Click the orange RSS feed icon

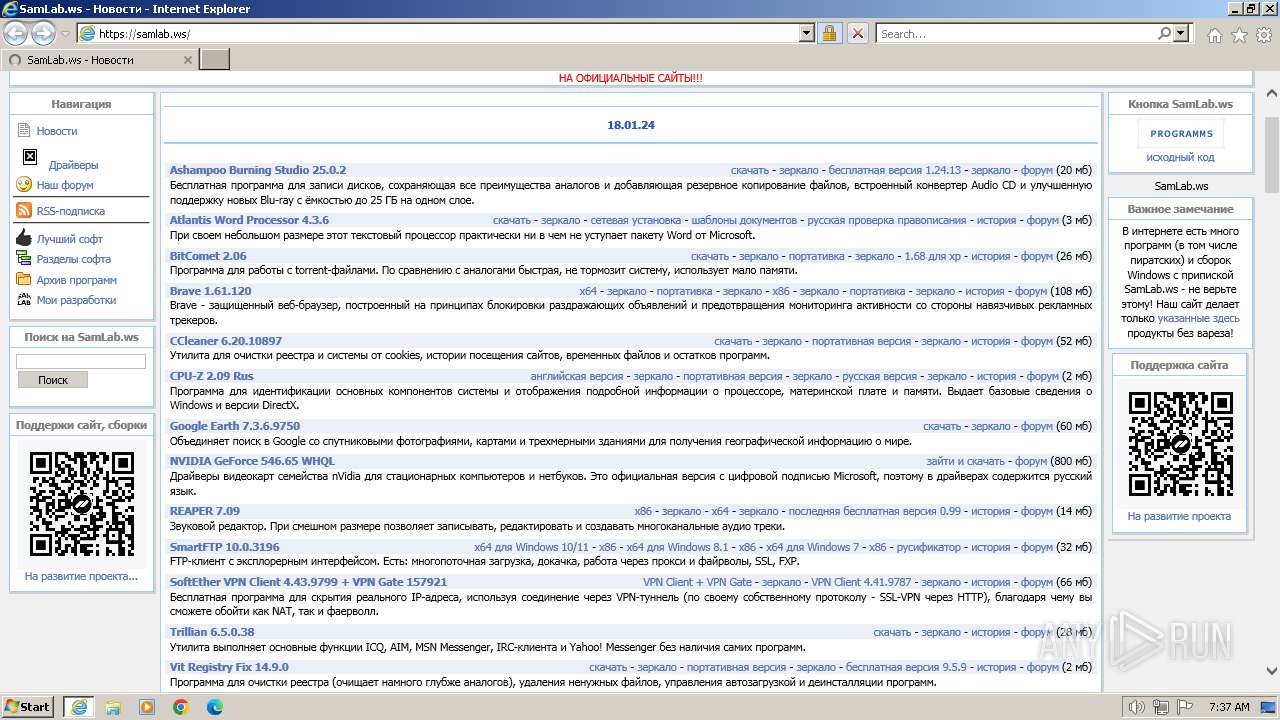pos(24,211)
